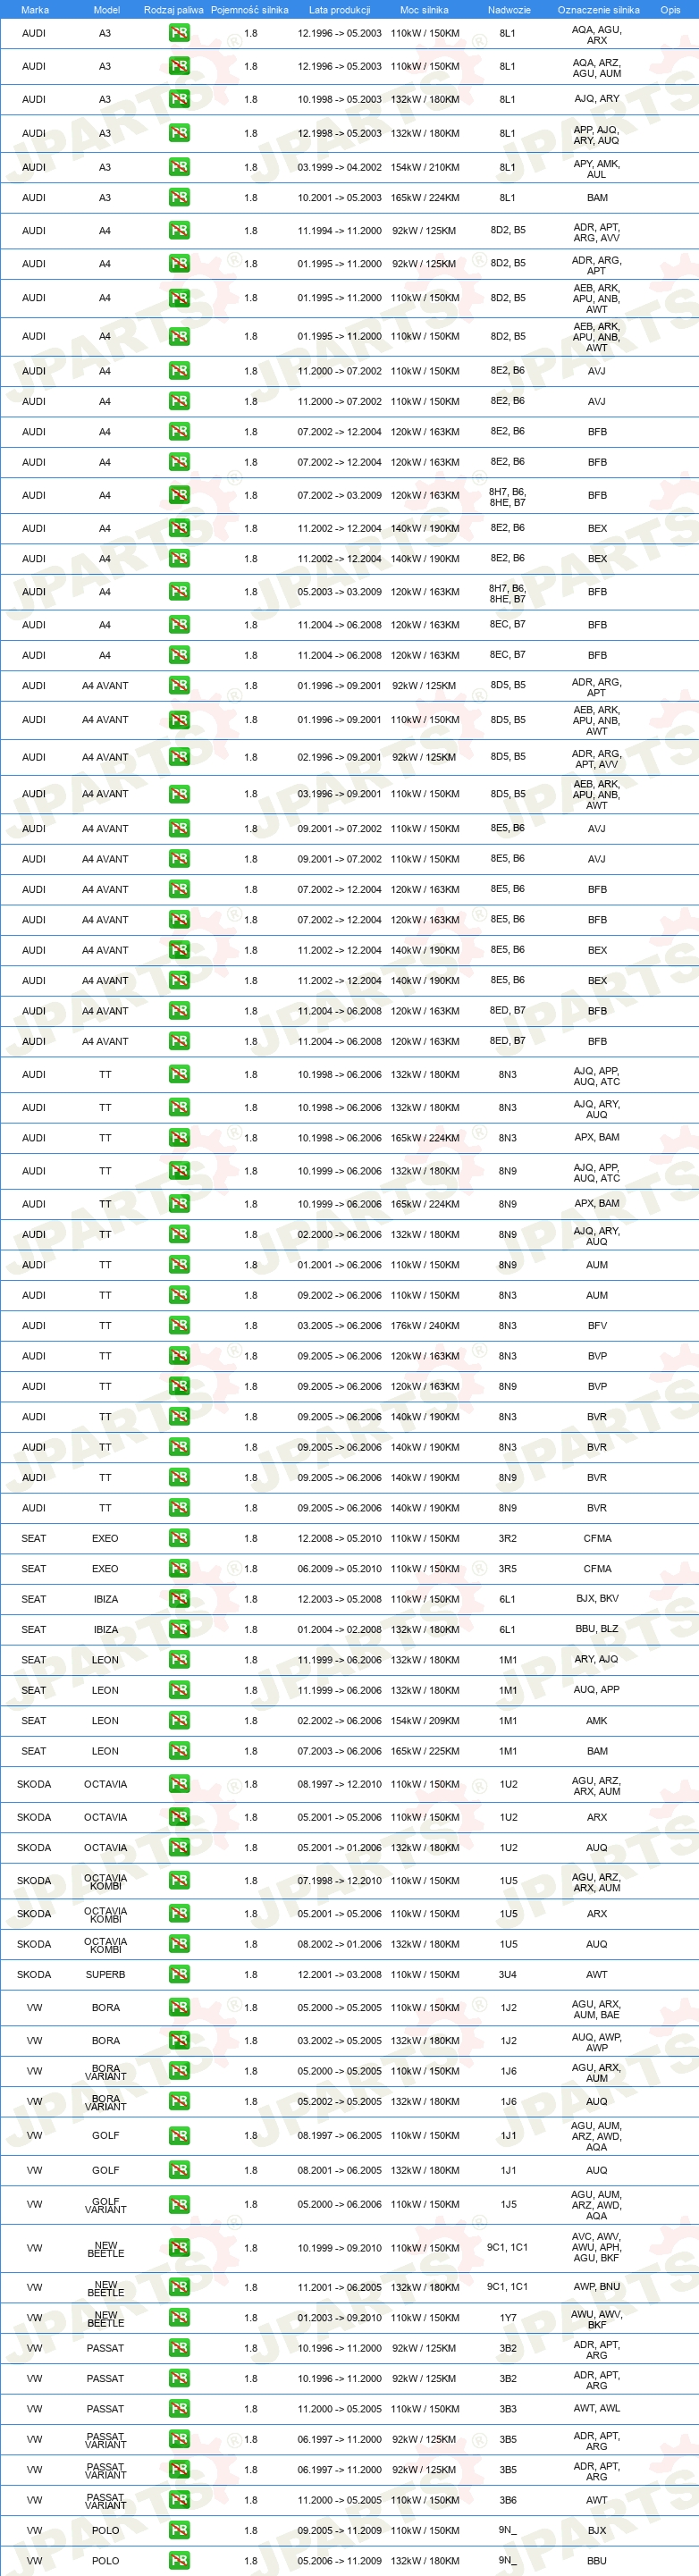
Task: Click fuel icon in New Beetle 11.2001 row
Action: pos(179,2287)
